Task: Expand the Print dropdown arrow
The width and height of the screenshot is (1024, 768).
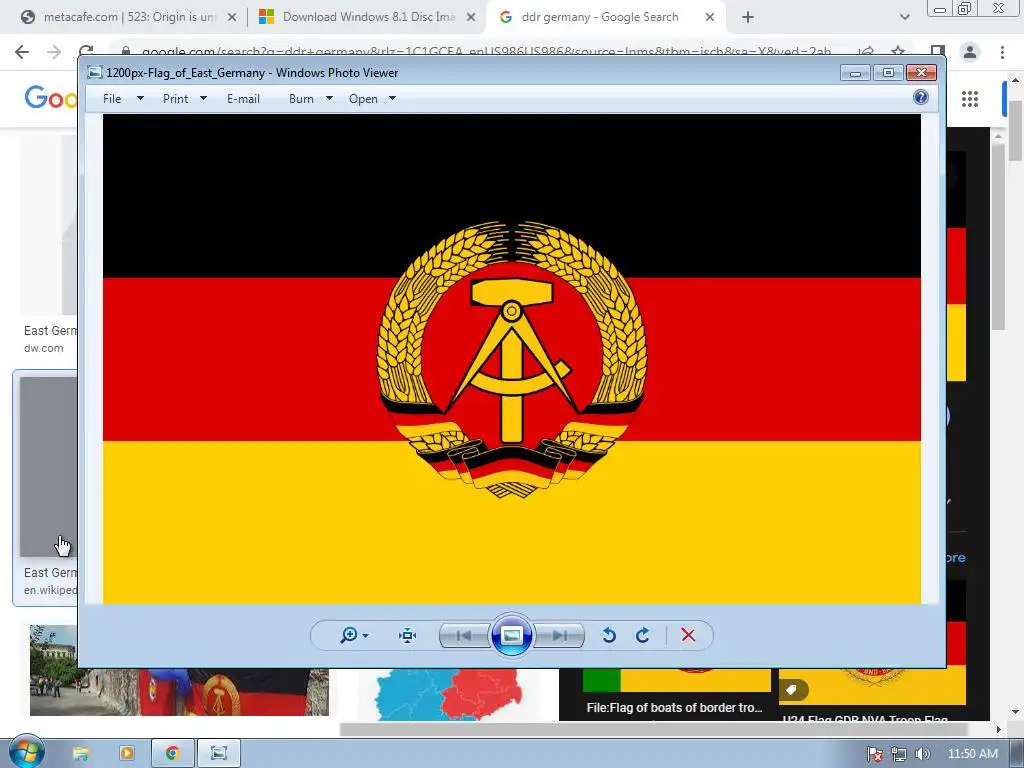Action: pos(203,99)
